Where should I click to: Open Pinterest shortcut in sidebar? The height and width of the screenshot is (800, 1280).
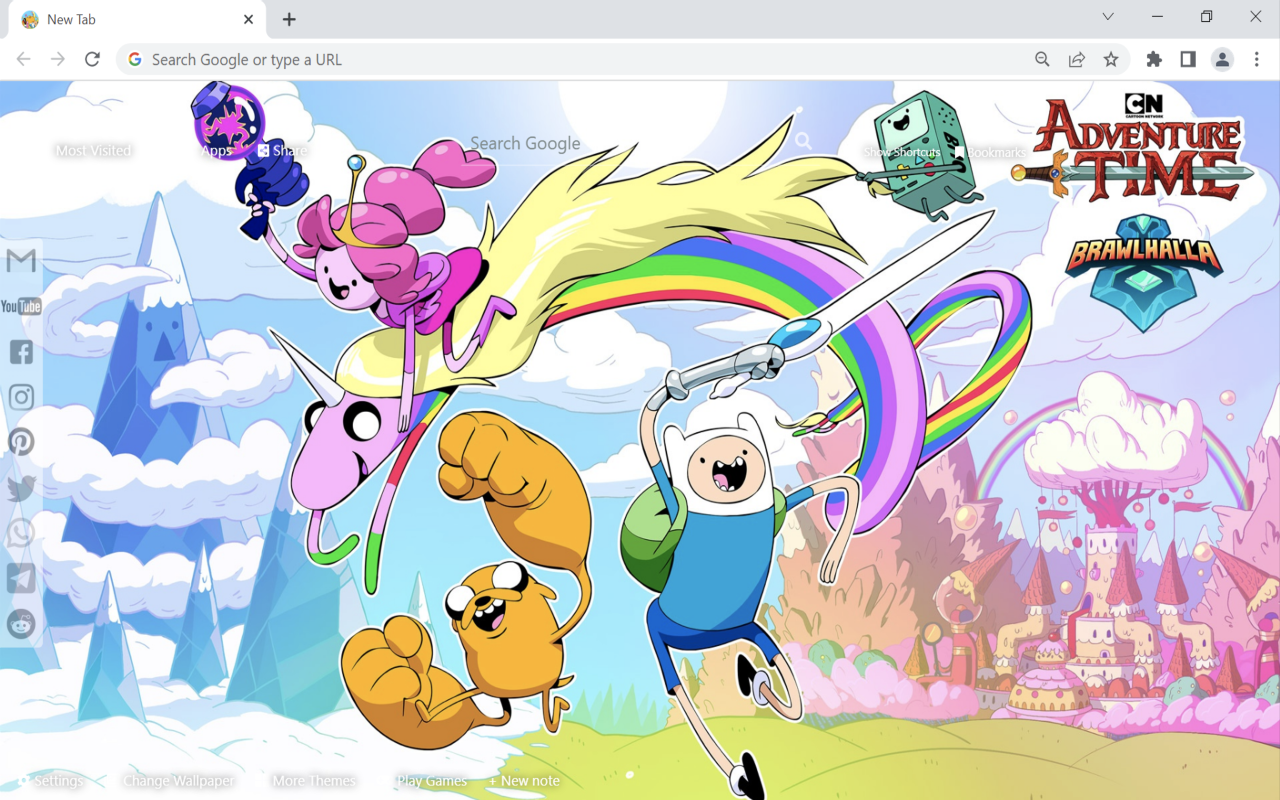21,442
